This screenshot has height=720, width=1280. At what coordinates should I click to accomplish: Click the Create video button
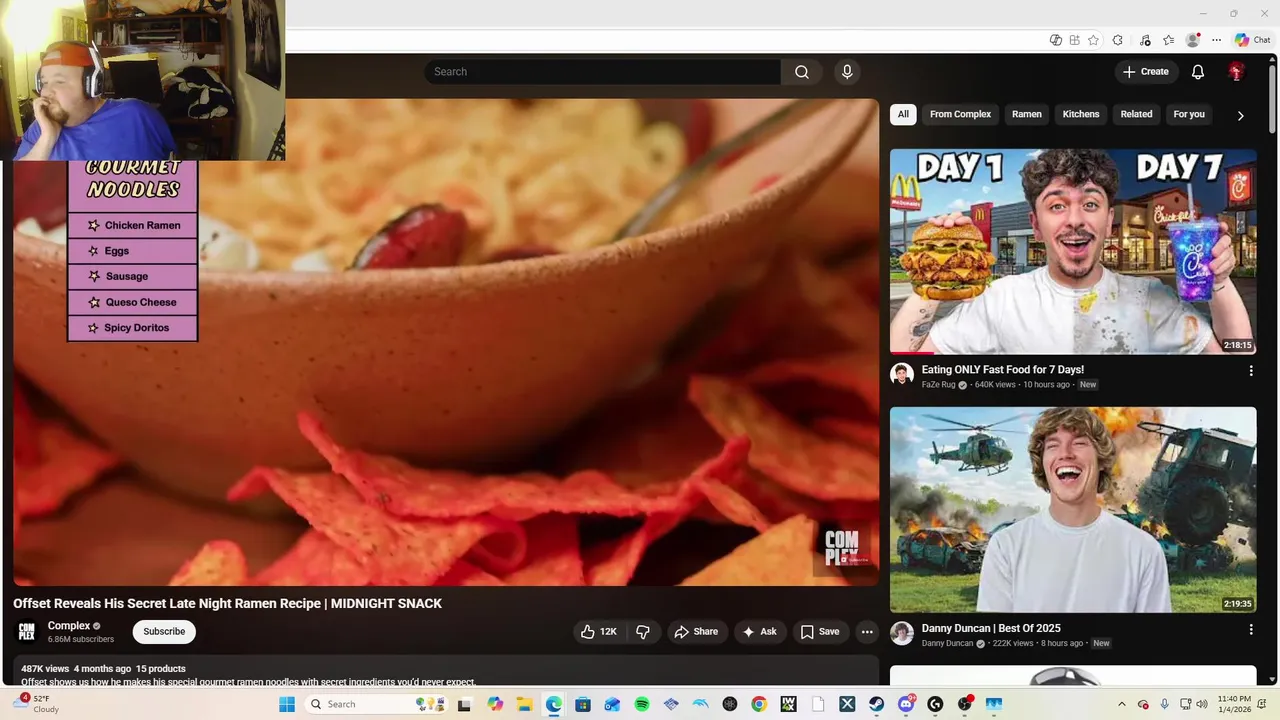click(1145, 72)
